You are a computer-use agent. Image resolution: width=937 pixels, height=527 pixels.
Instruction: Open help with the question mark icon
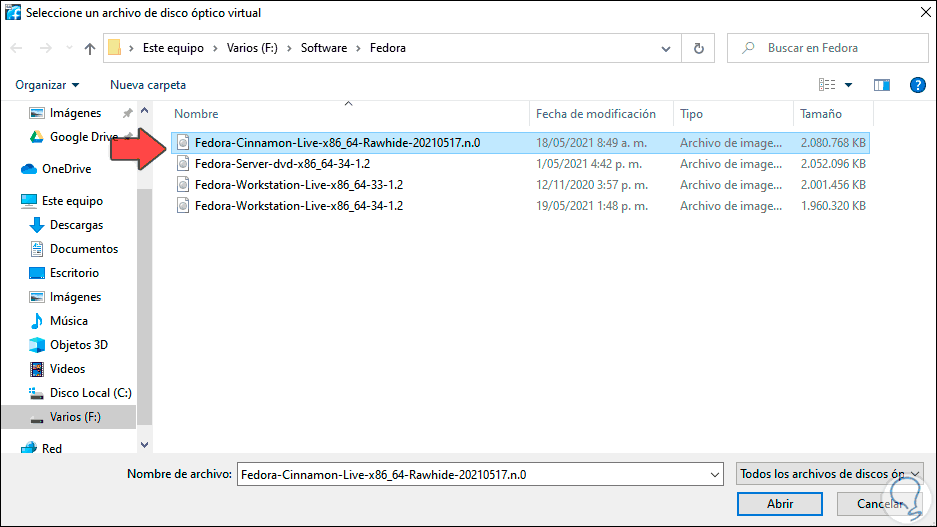pyautogui.click(x=917, y=85)
